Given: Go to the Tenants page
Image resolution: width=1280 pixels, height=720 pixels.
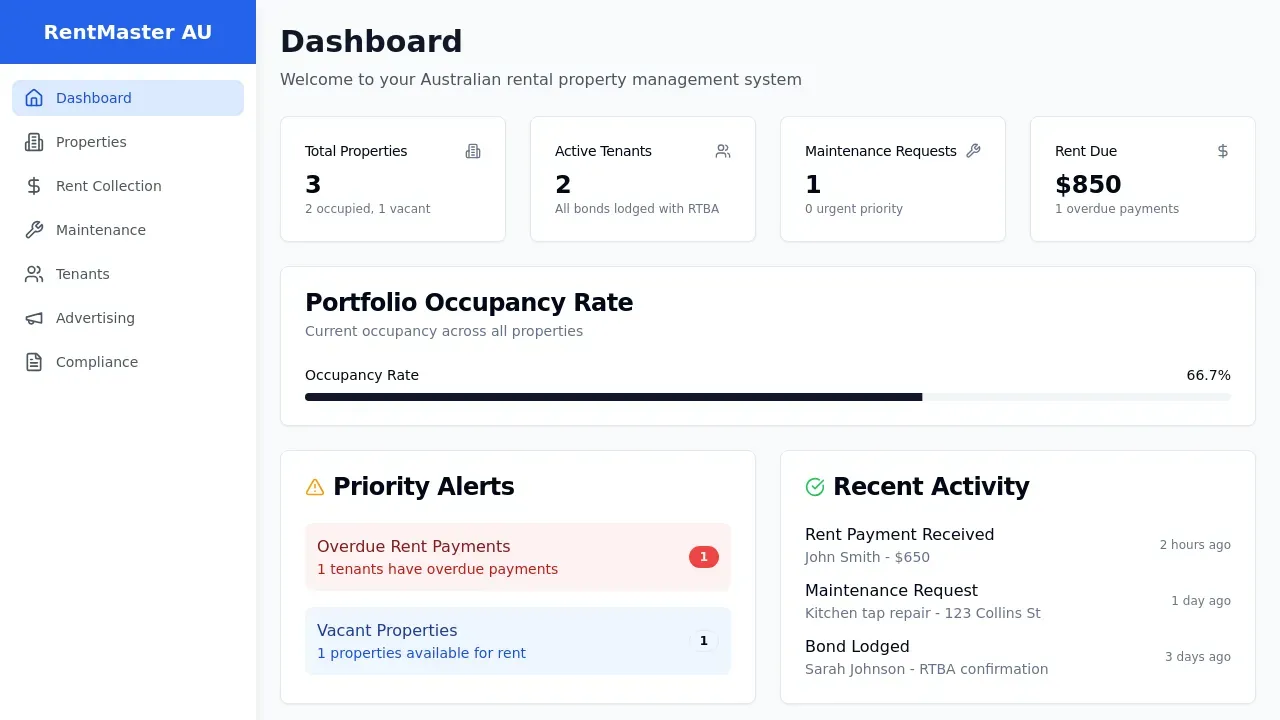Looking at the screenshot, I should 83,274.
